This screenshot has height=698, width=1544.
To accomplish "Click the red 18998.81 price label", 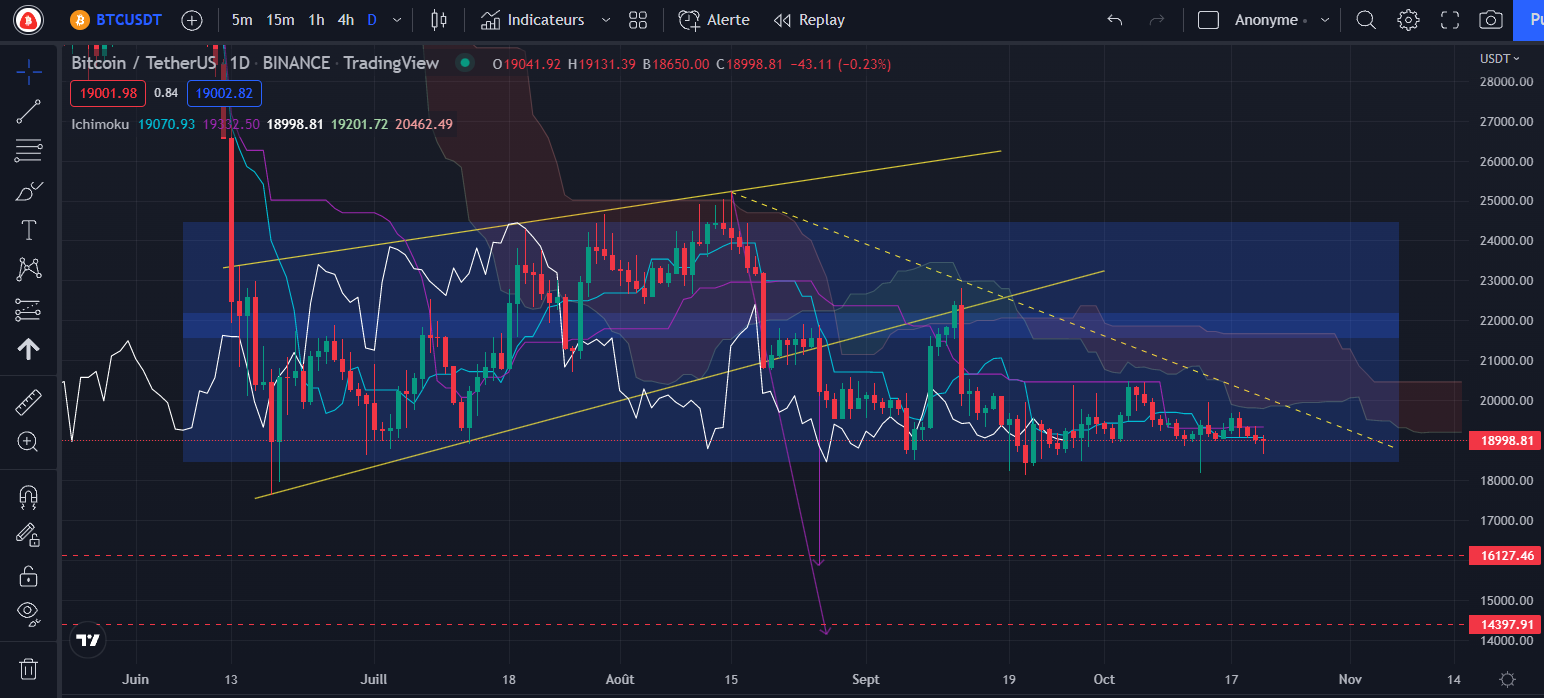I will 1505,439.
